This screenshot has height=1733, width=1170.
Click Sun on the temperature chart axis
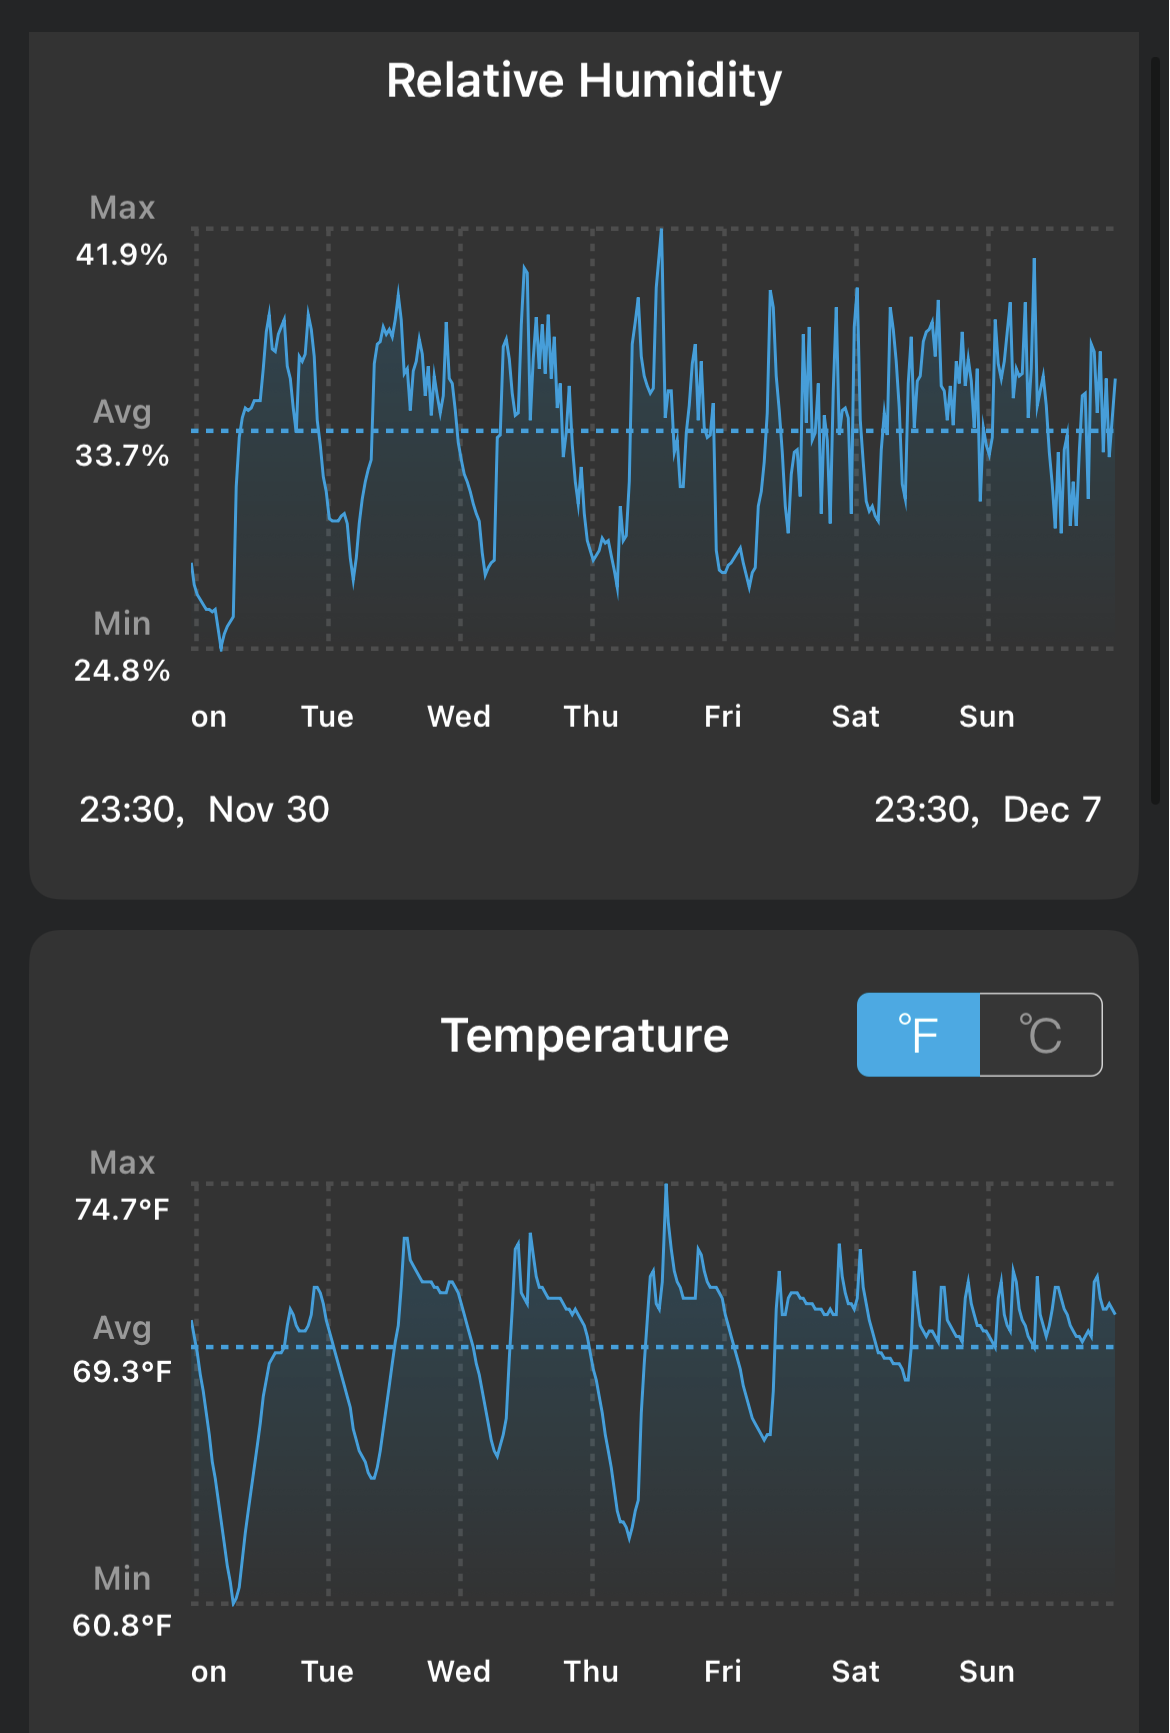click(987, 1671)
